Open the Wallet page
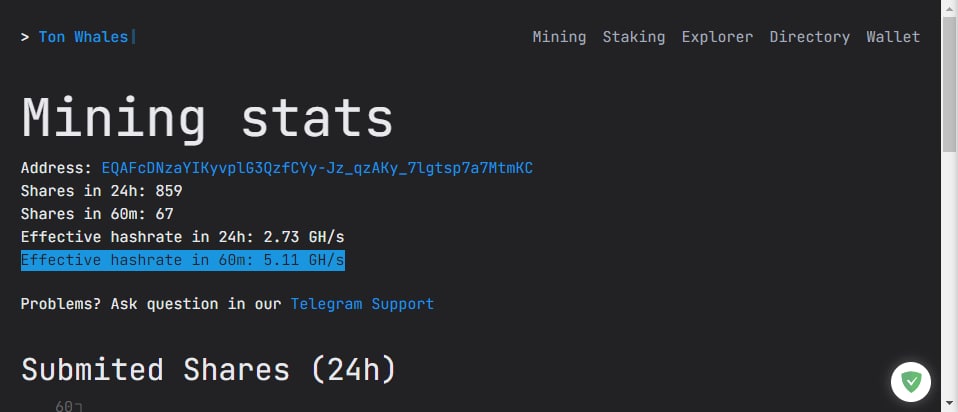Viewport: 958px width, 412px height. click(x=893, y=37)
